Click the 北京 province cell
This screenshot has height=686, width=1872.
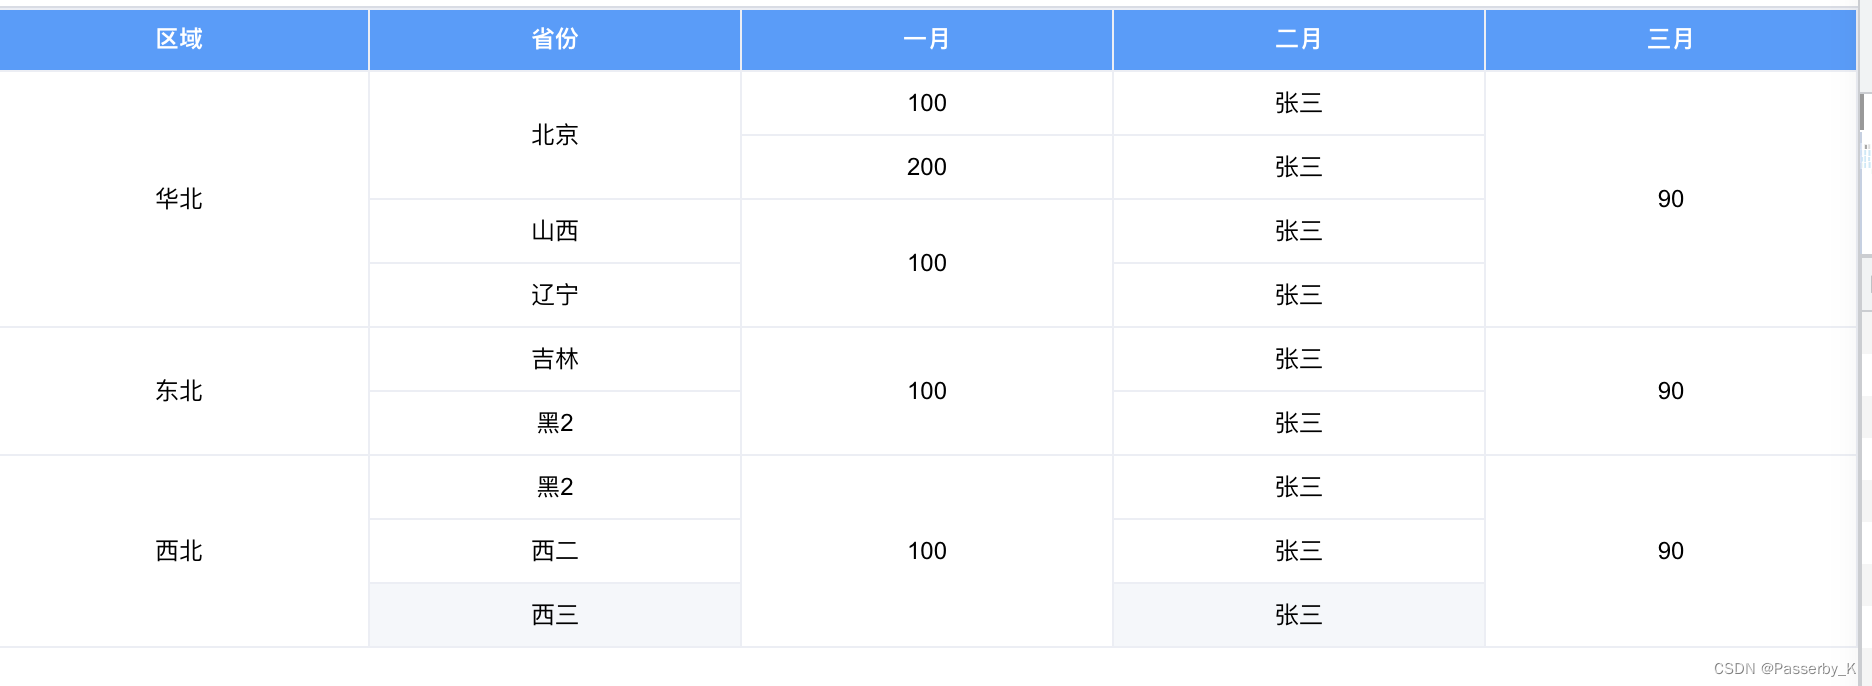point(554,135)
